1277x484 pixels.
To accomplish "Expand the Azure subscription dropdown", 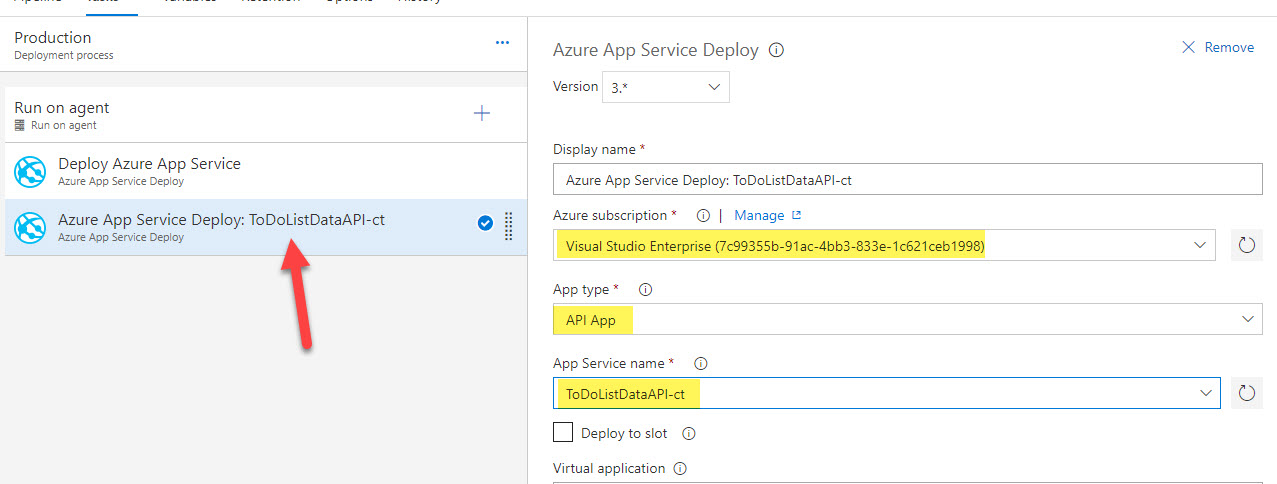I will click(x=1200, y=245).
